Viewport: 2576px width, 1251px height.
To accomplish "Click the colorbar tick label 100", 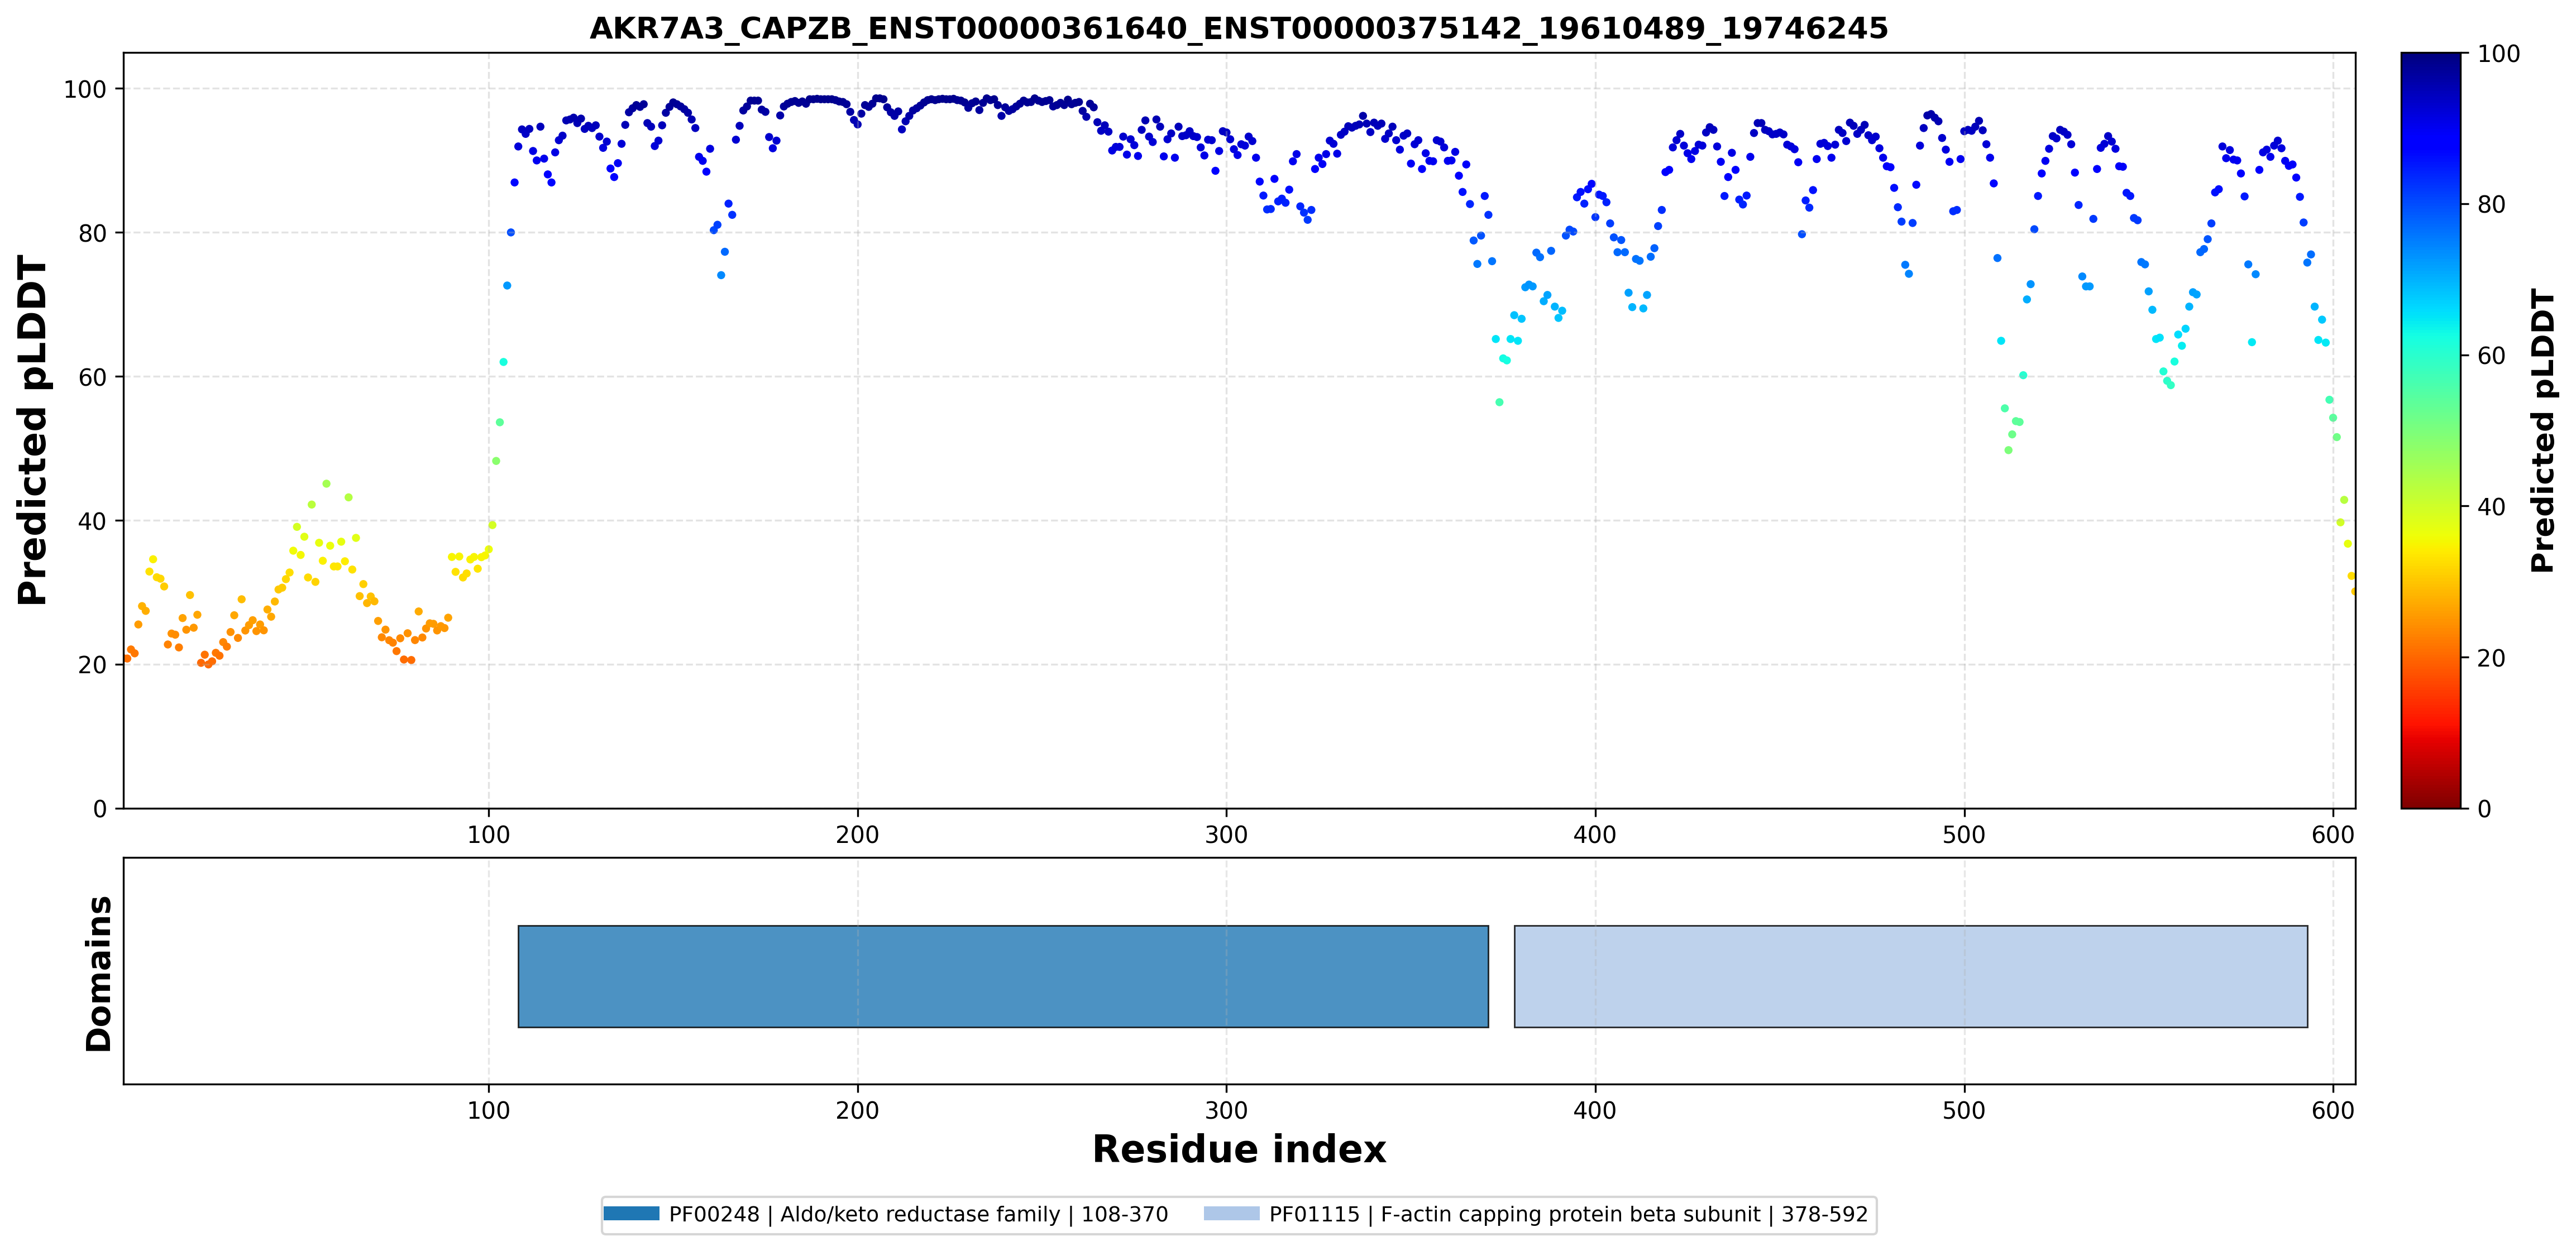I will click(x=2498, y=54).
